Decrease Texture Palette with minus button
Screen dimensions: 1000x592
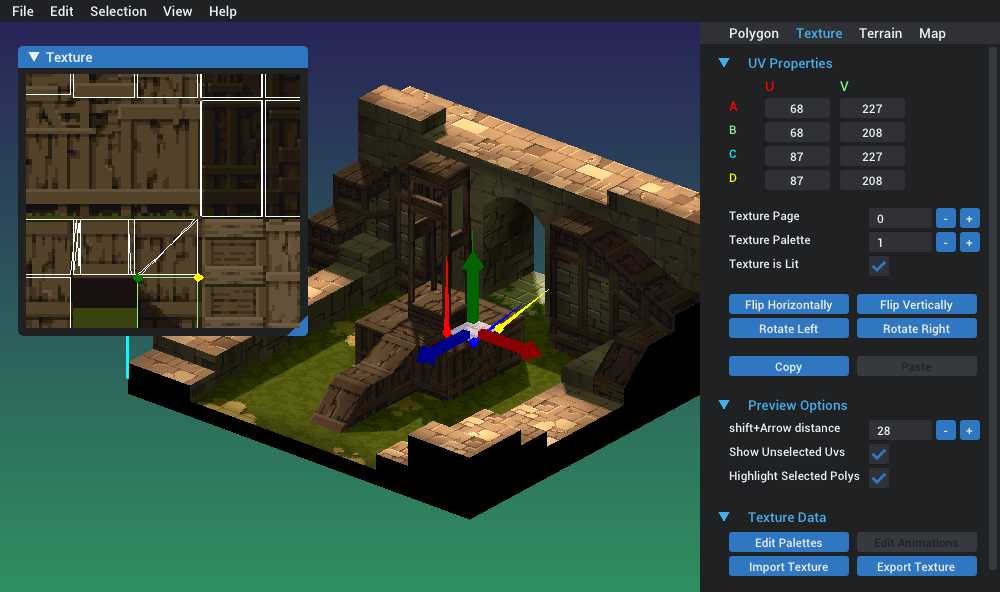[945, 242]
